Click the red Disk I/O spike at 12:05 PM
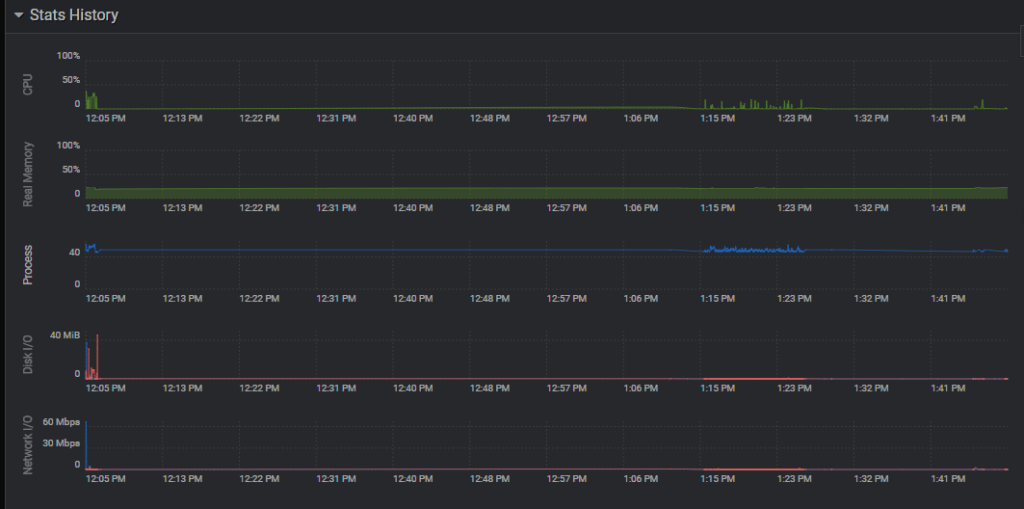Viewport: 1024px width, 509px height. pos(97,356)
